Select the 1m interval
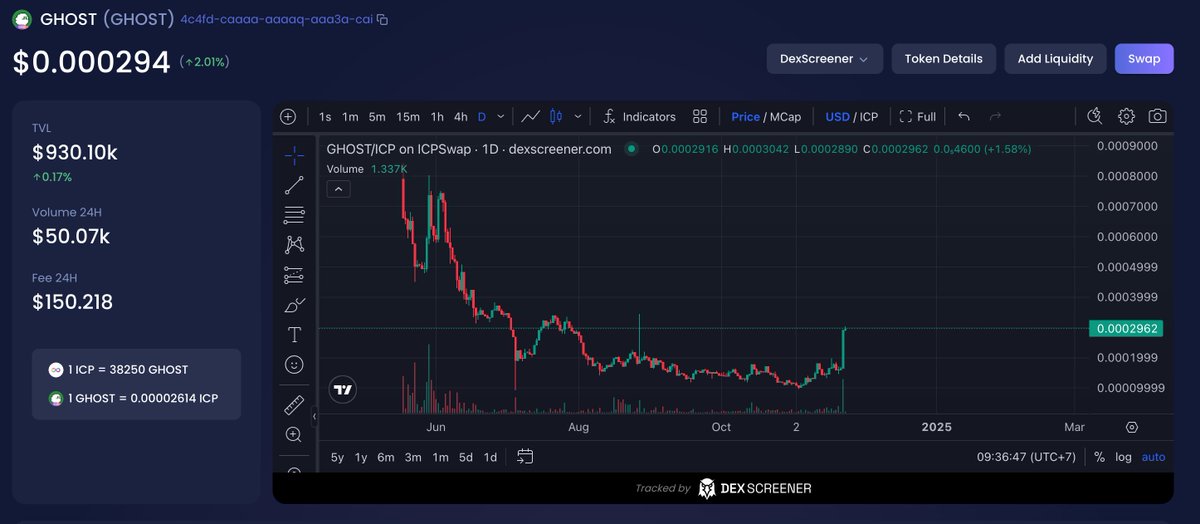Screen dimensions: 1200x524 350,117
